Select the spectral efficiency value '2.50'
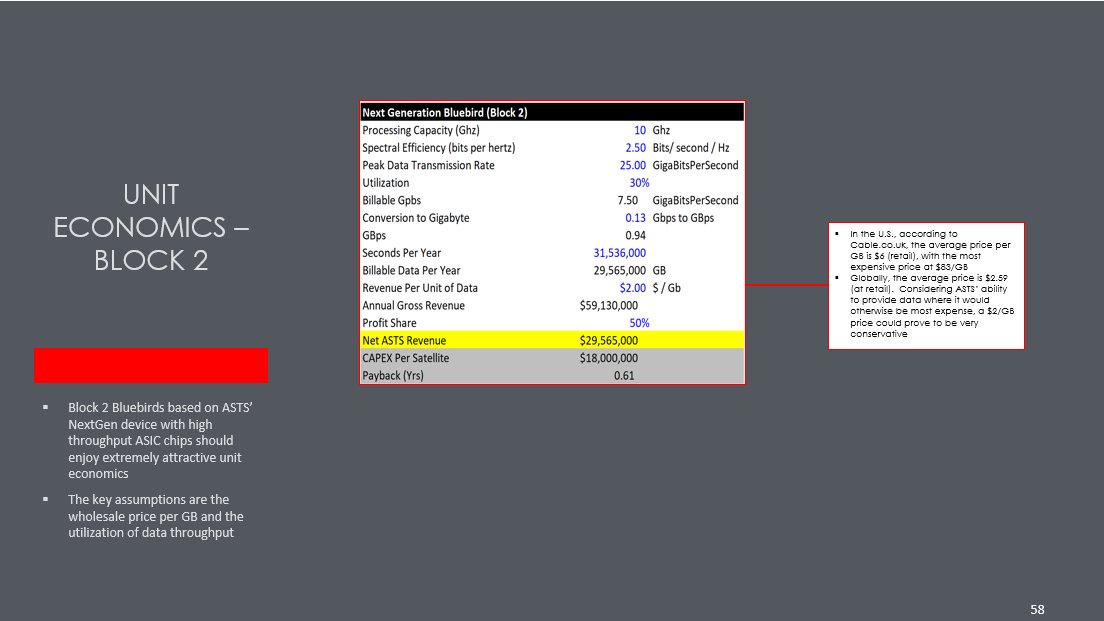This screenshot has height=621, width=1104. (x=635, y=148)
